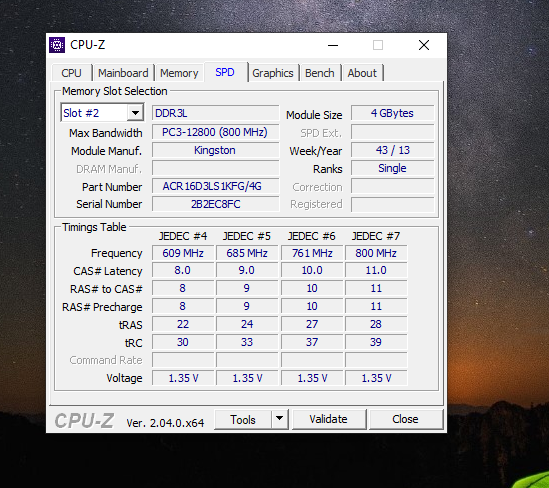Click the Max Bandwidth label
Viewport: 549px width, 488px height.
106,133
